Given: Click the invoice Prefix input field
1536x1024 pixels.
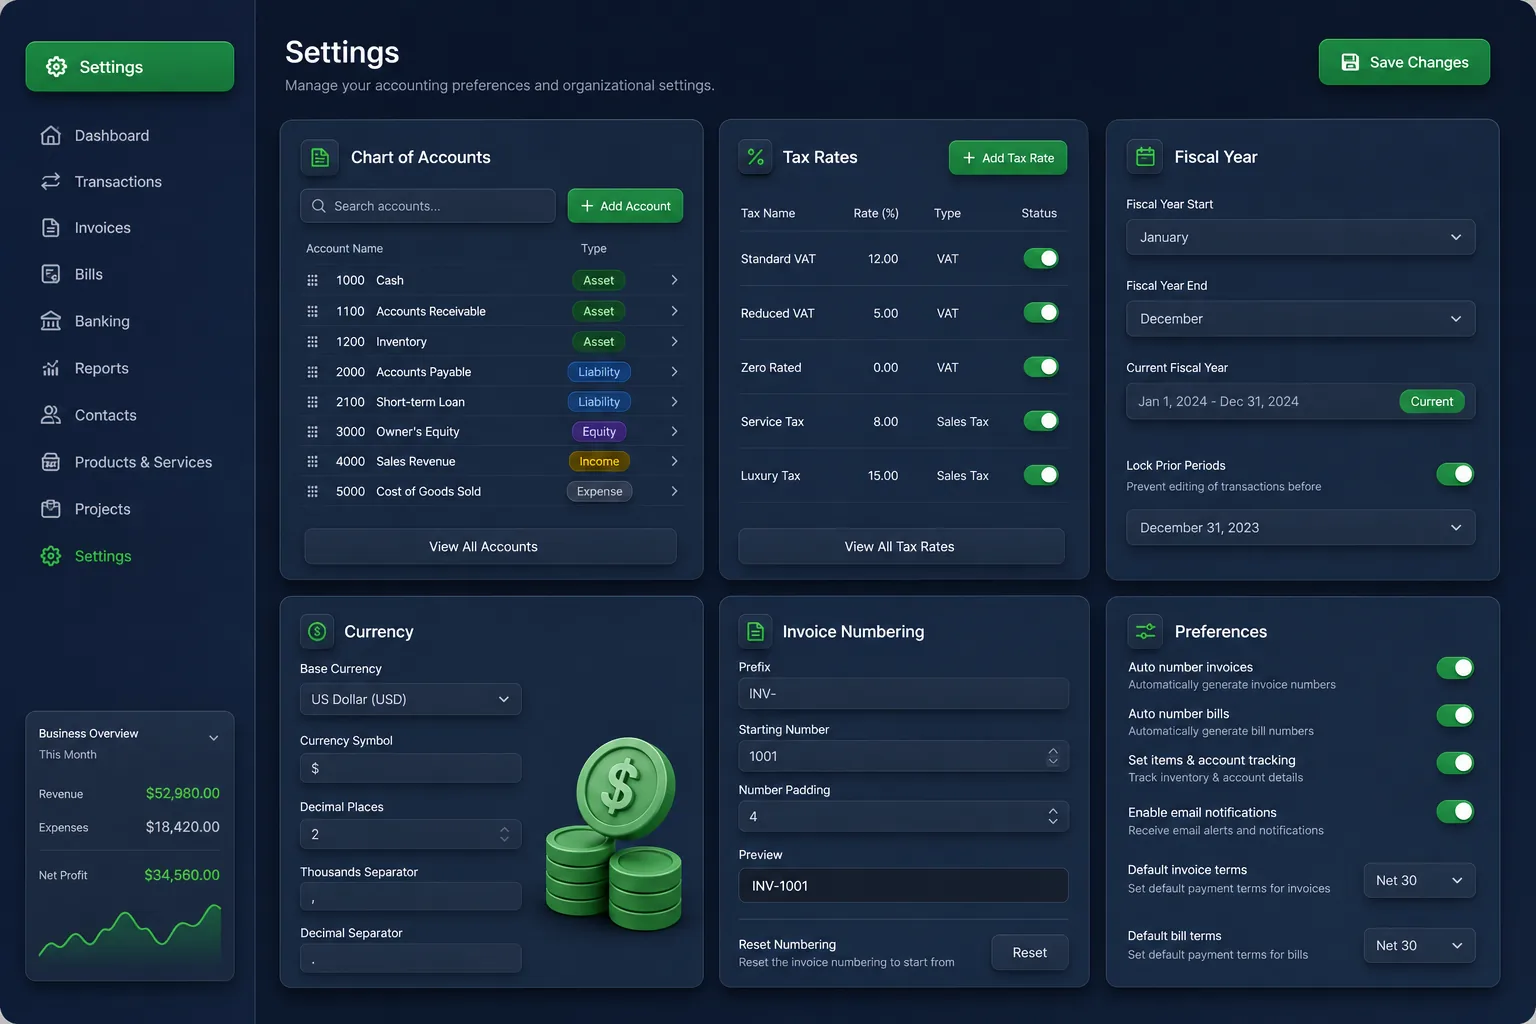Looking at the screenshot, I should pos(903,693).
